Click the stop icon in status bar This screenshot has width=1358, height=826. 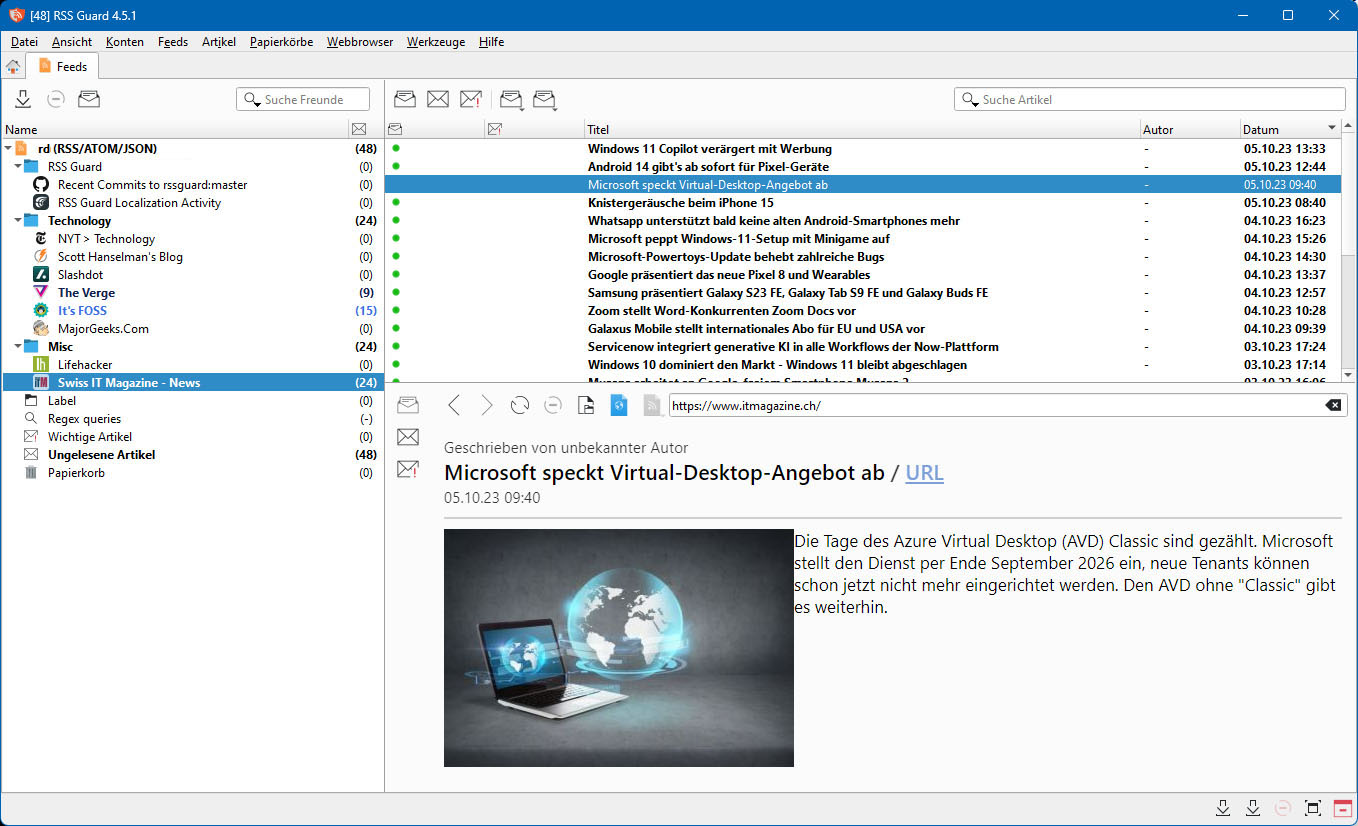pos(1283,808)
